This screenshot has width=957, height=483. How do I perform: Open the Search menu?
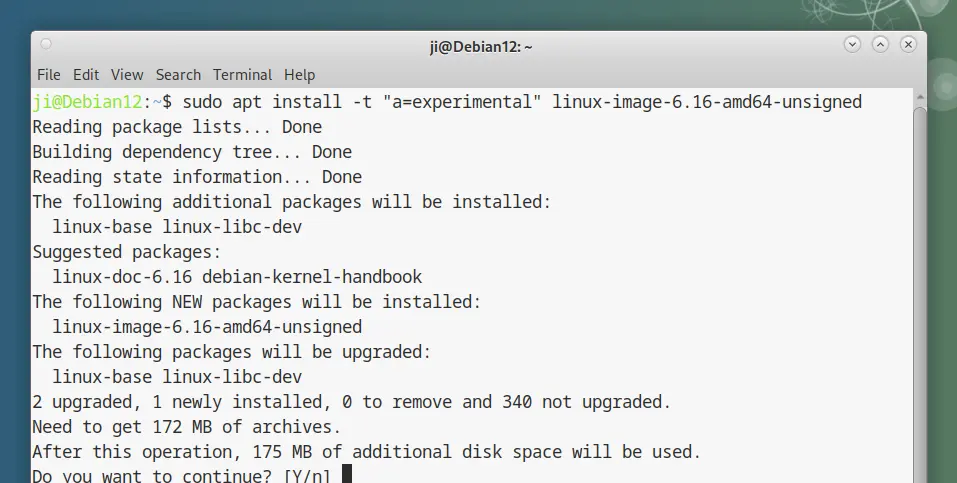178,74
